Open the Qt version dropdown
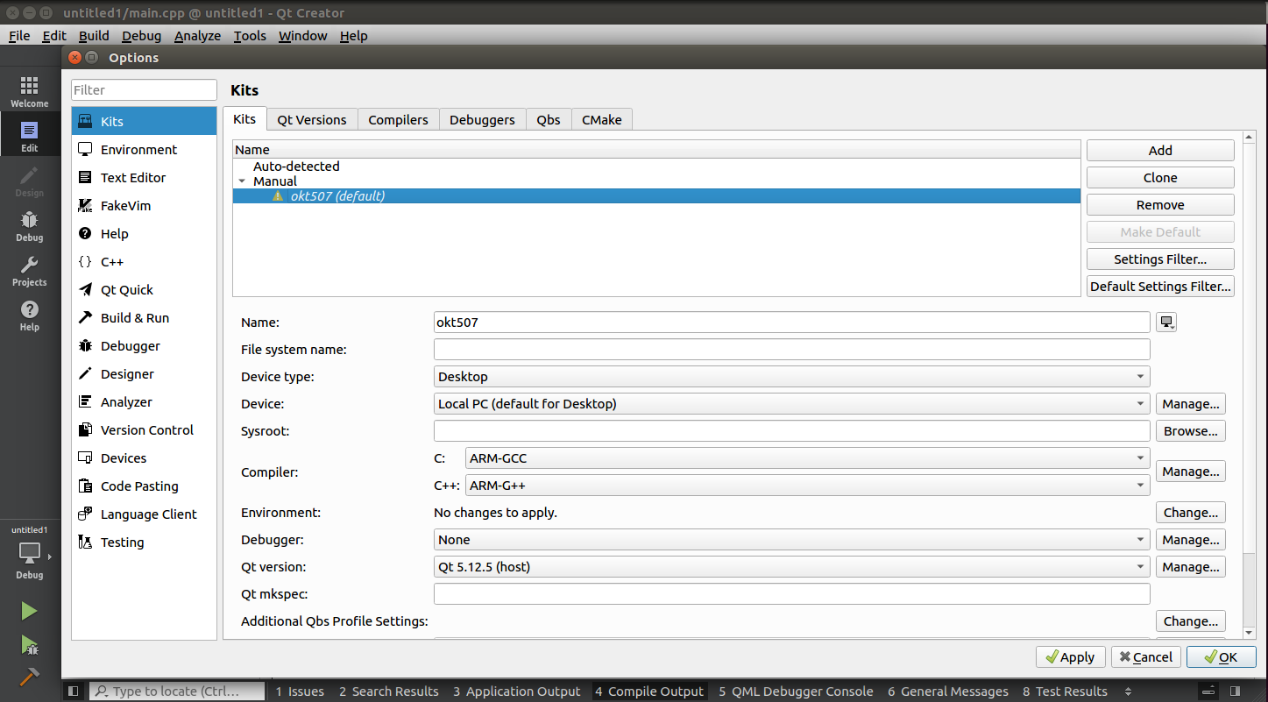 (791, 567)
